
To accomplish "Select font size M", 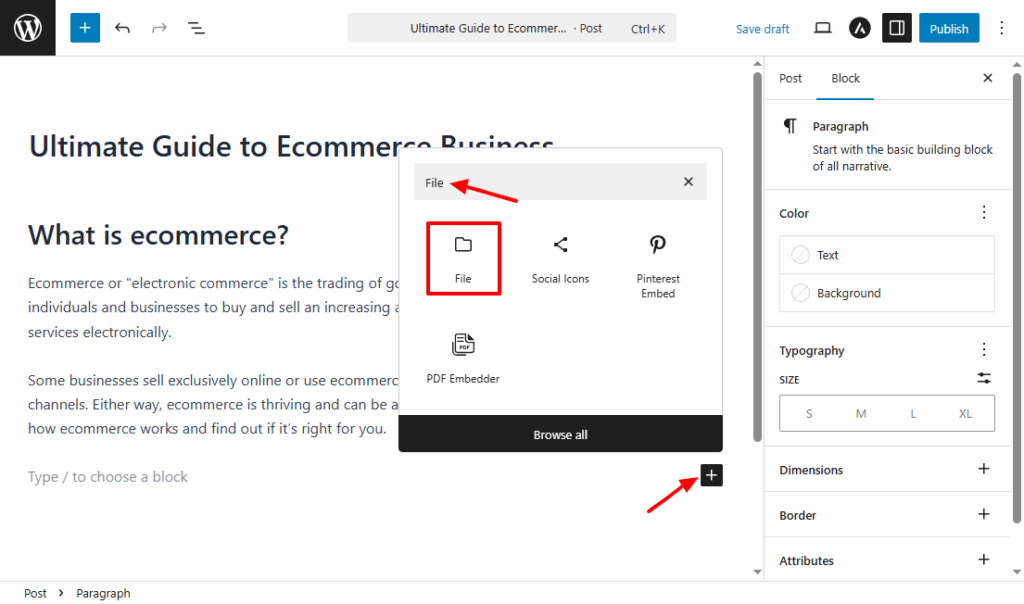I will [x=861, y=413].
